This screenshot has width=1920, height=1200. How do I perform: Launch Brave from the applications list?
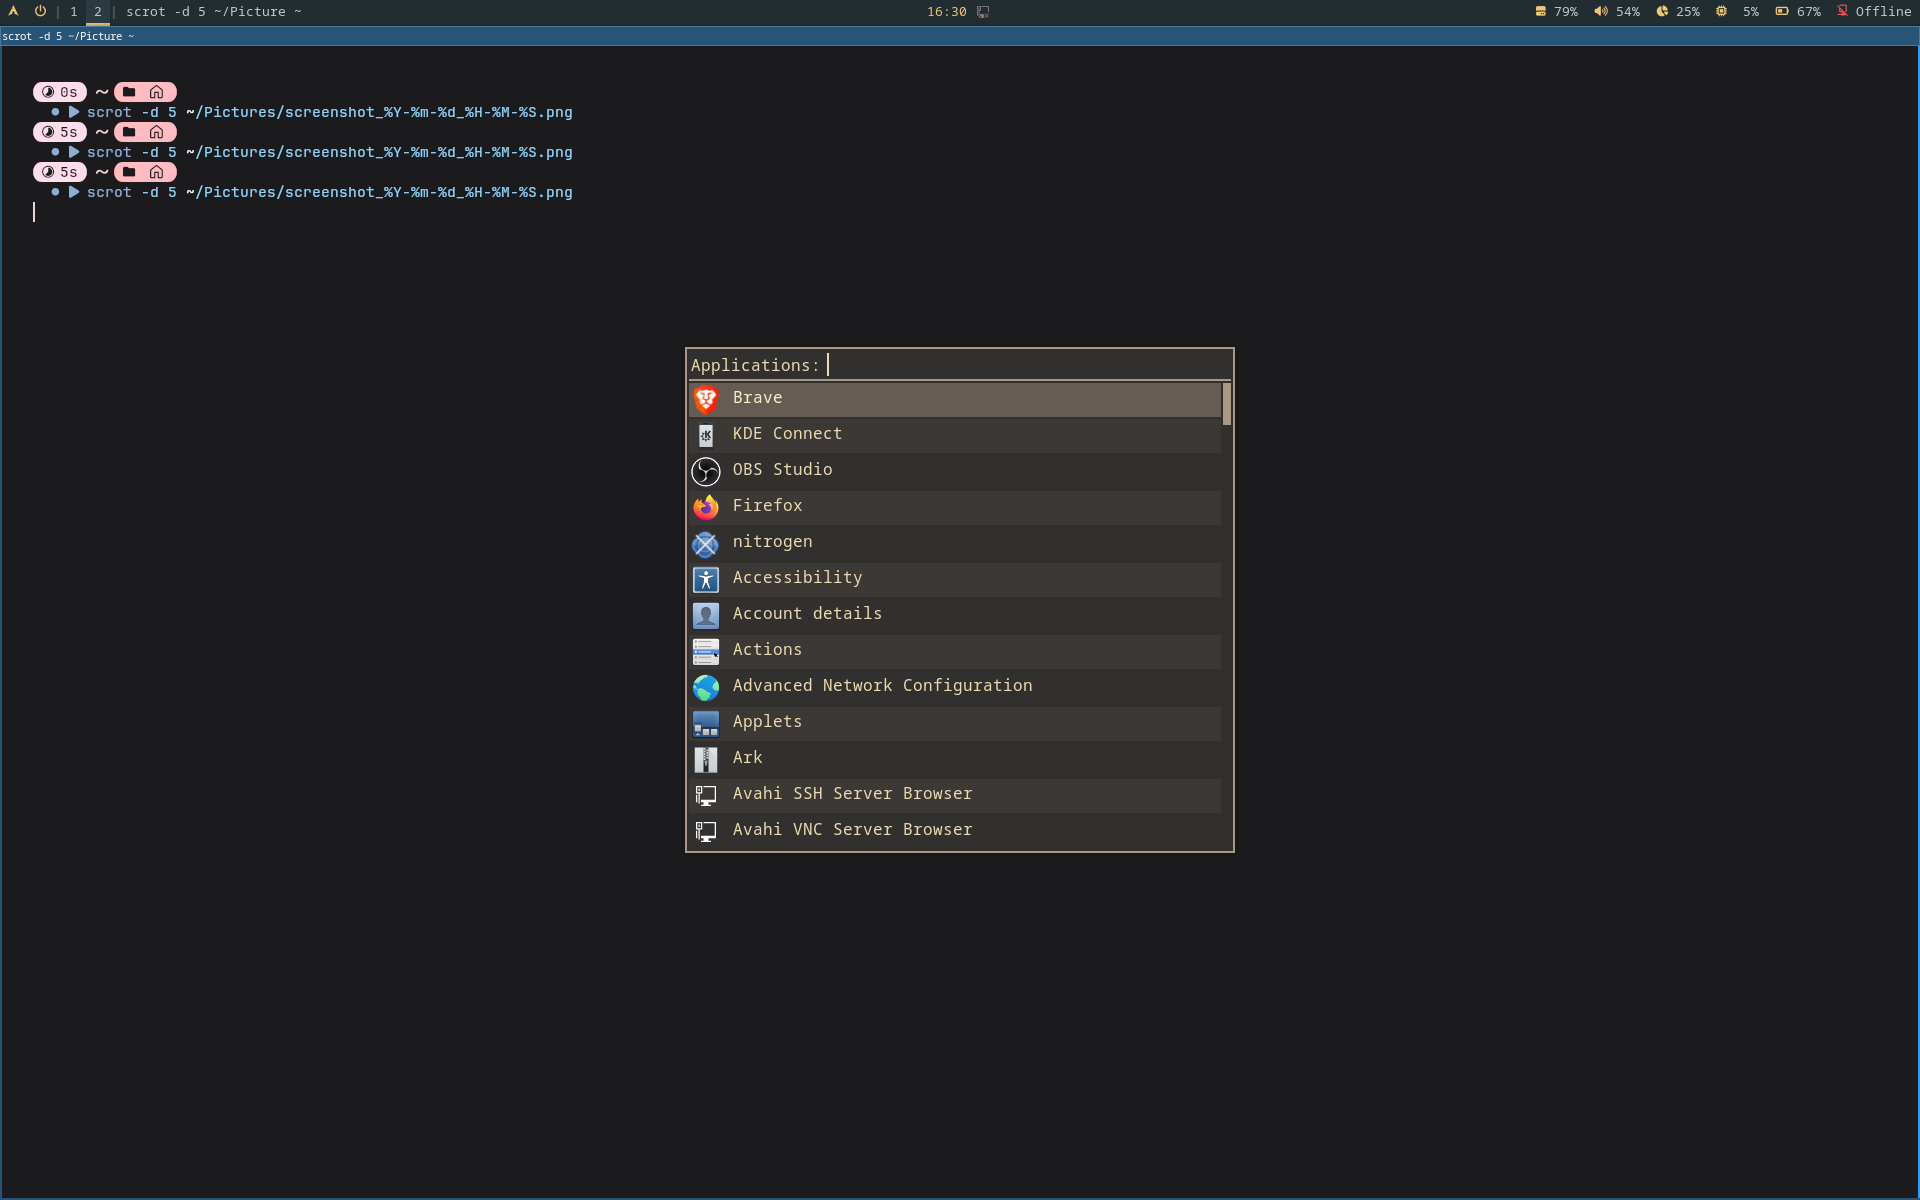(x=955, y=399)
